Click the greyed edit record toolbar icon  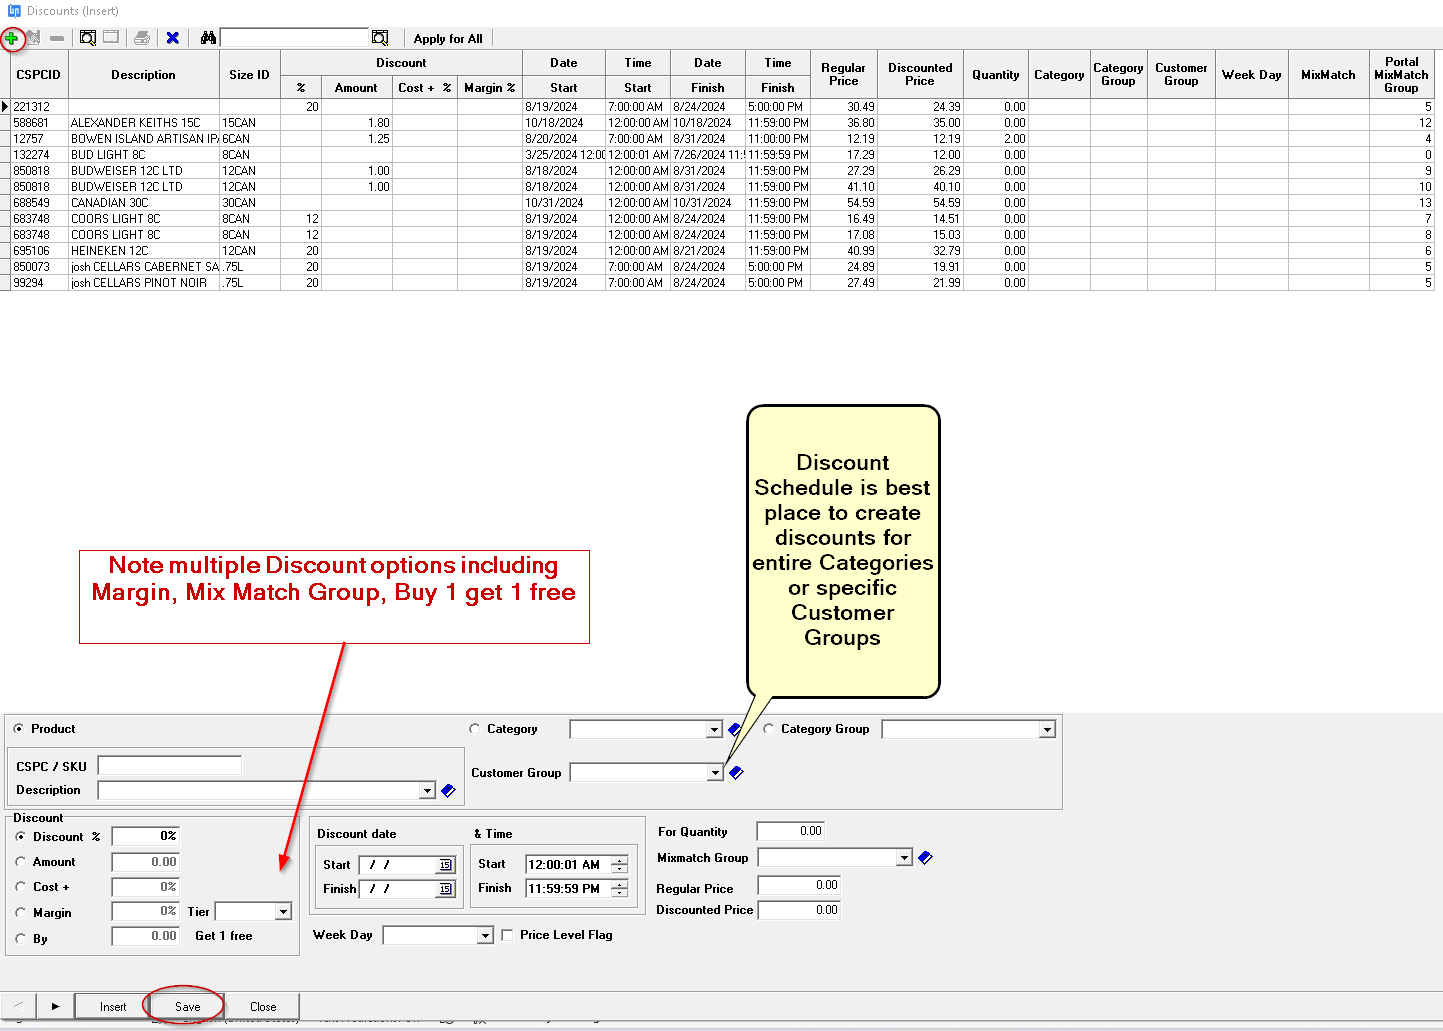34,38
